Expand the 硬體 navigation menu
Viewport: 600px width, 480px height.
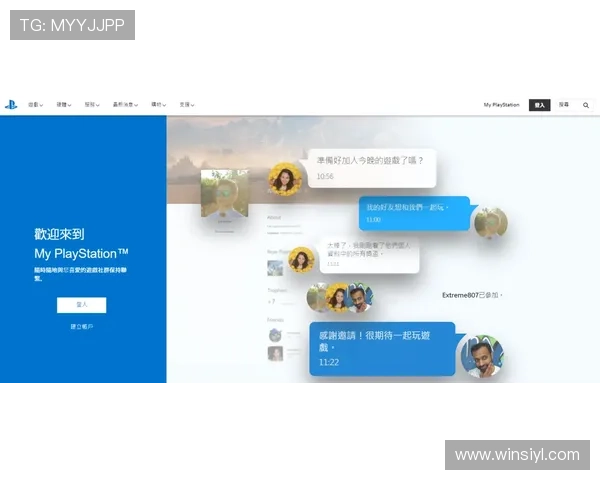click(64, 104)
